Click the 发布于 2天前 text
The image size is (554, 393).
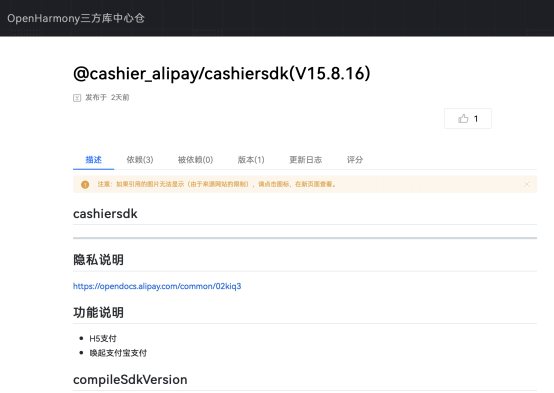[107, 98]
